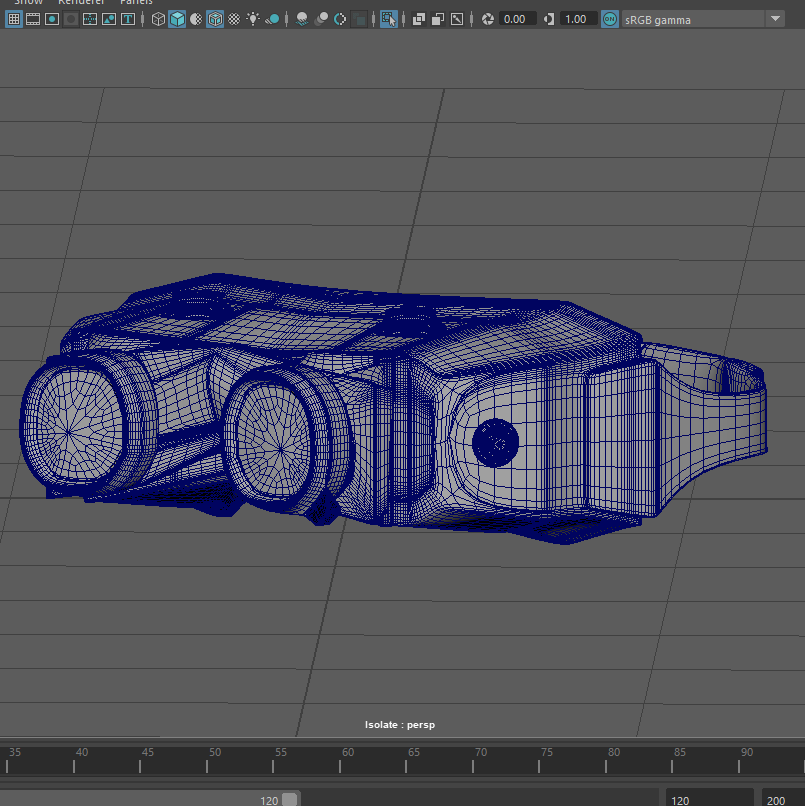Image resolution: width=805 pixels, height=806 pixels.
Task: Select smooth shade all cube icon
Action: pyautogui.click(x=177, y=19)
